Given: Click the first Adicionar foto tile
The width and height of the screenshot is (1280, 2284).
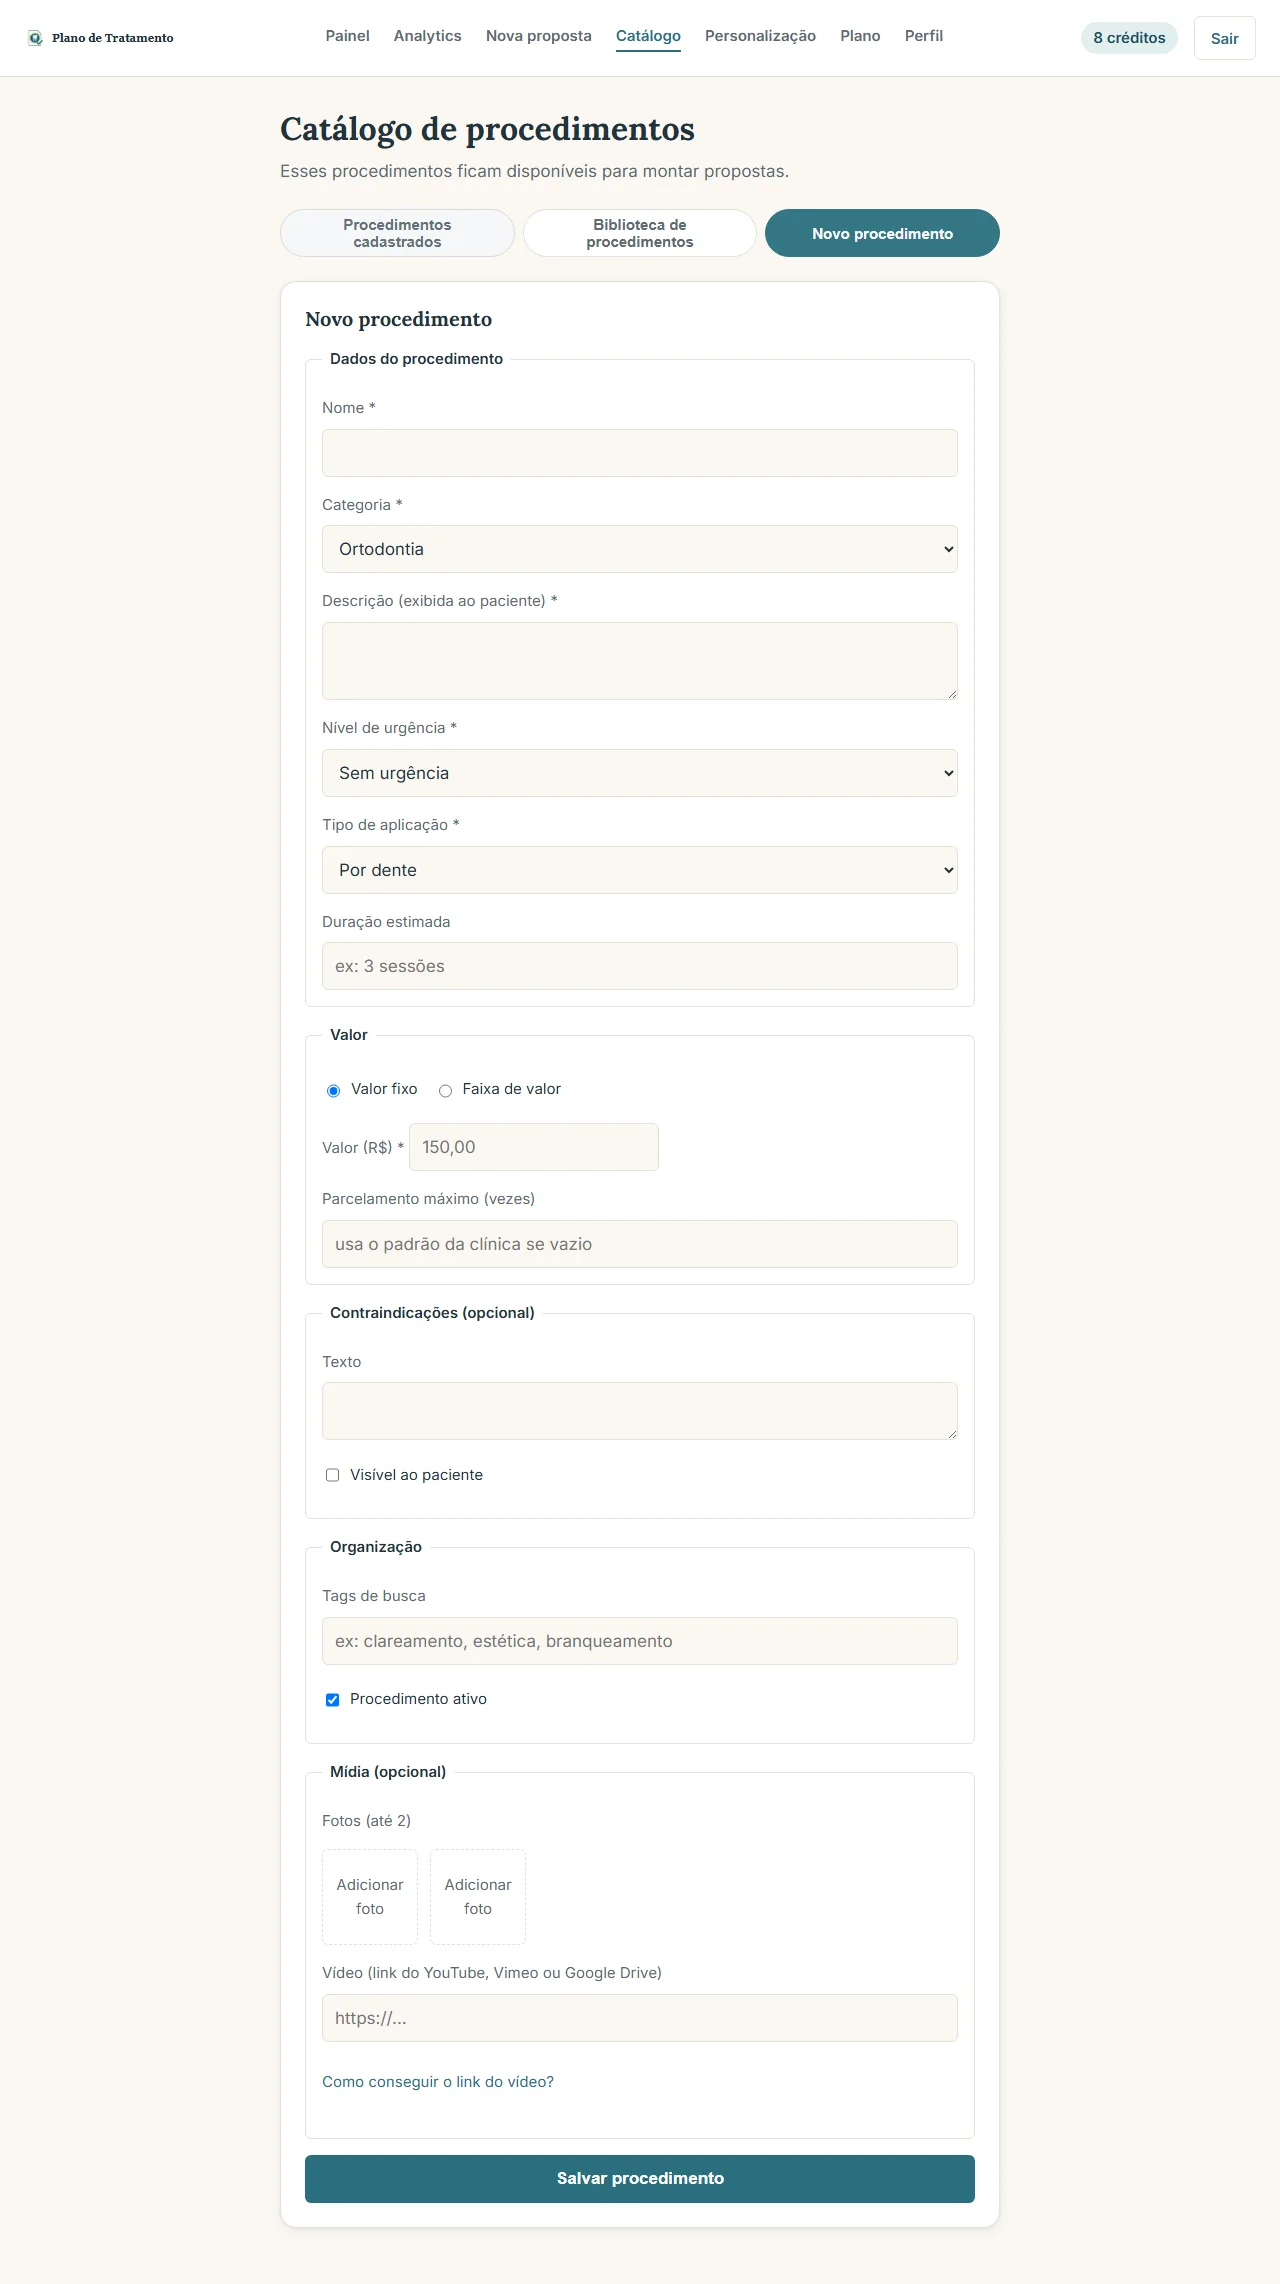Looking at the screenshot, I should [370, 1896].
